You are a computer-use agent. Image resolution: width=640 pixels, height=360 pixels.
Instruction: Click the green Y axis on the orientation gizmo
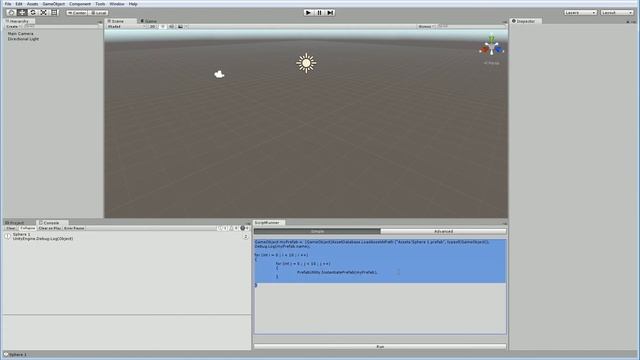(492, 39)
